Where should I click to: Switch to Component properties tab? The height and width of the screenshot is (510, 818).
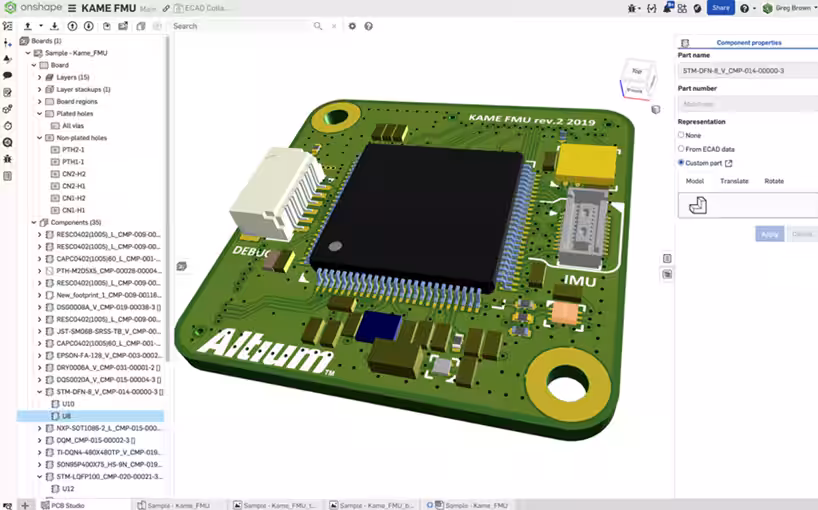[x=749, y=43]
